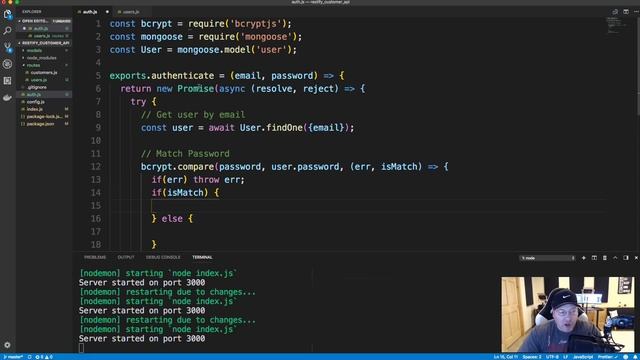Change encoding via UTF-8 indicator

tap(552, 357)
